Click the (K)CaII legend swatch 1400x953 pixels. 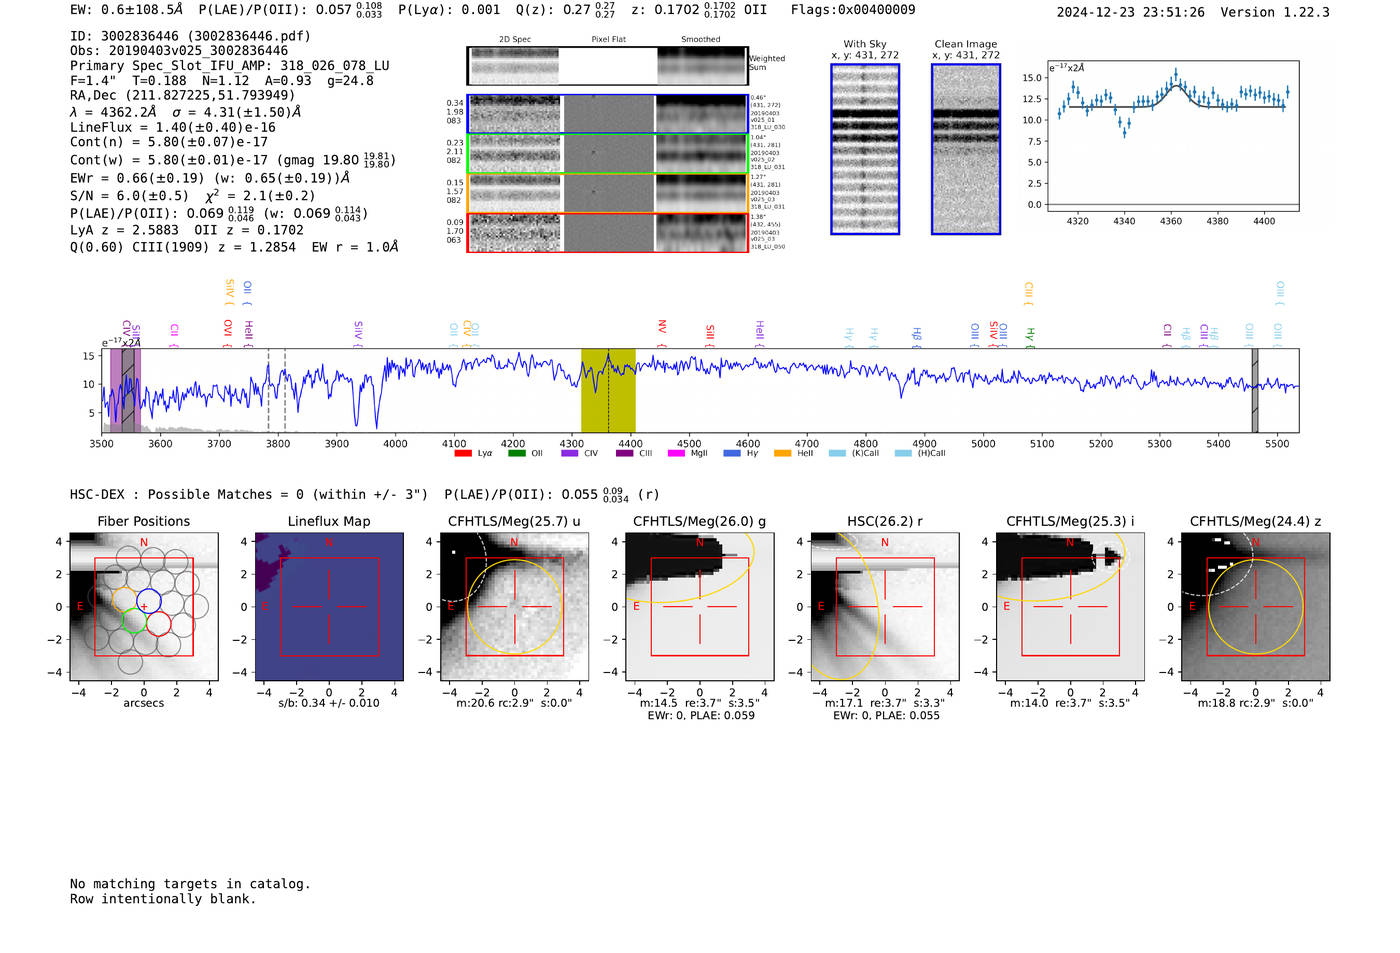(837, 453)
